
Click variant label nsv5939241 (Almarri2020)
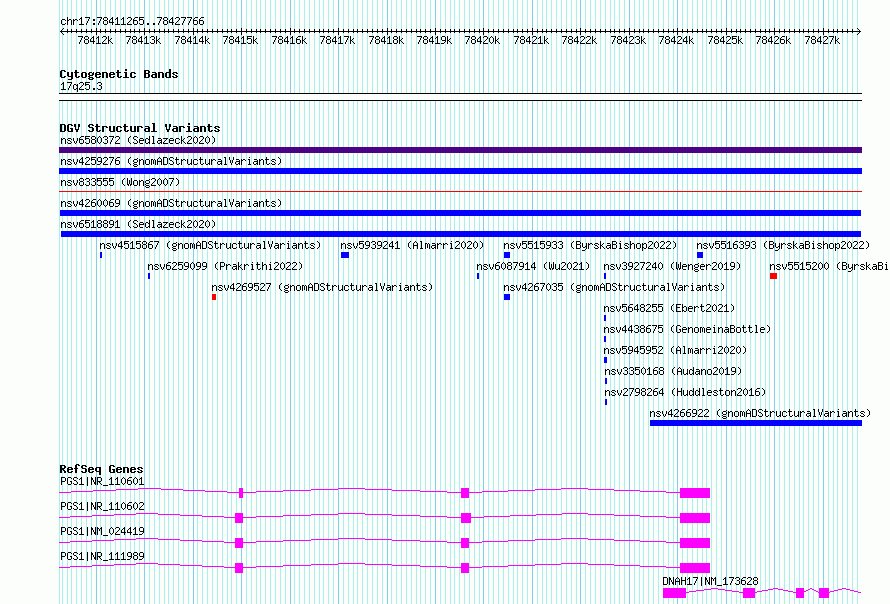click(412, 245)
